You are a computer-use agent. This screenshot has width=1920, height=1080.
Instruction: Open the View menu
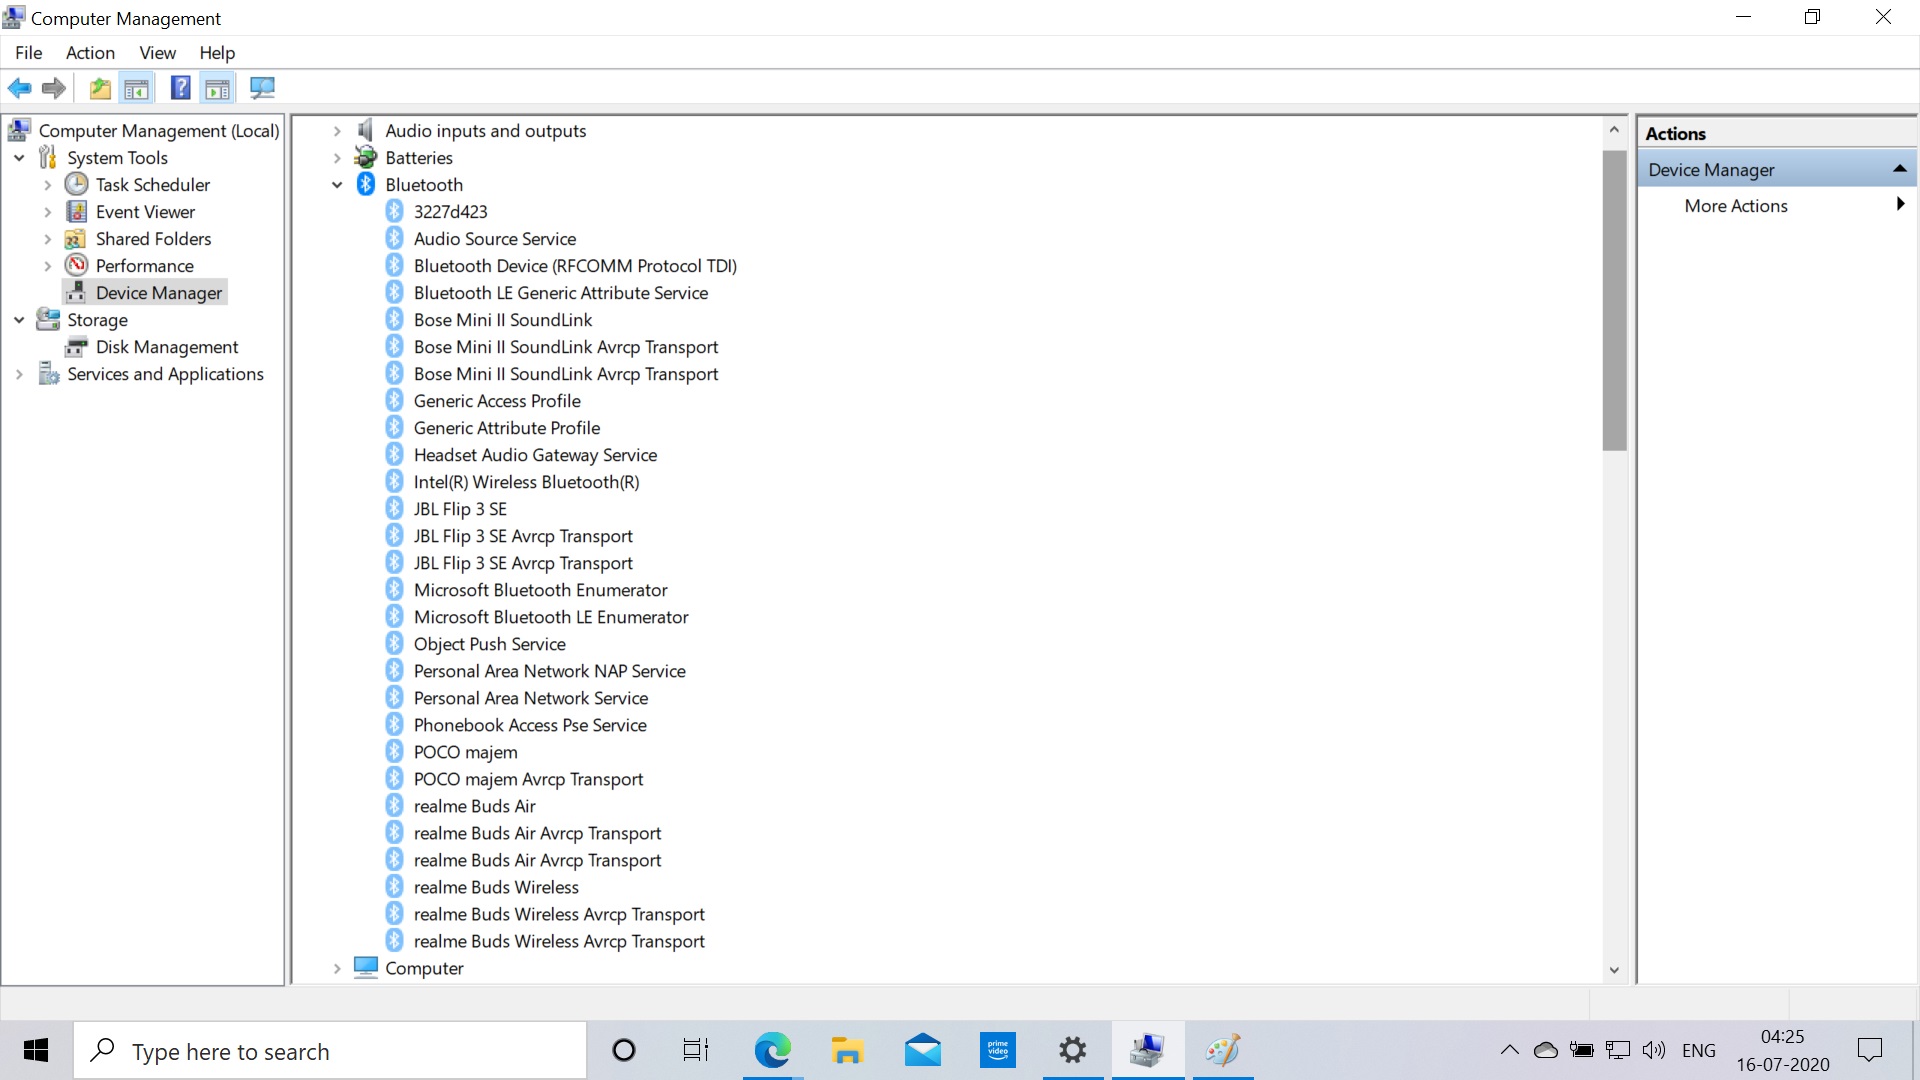pos(157,53)
